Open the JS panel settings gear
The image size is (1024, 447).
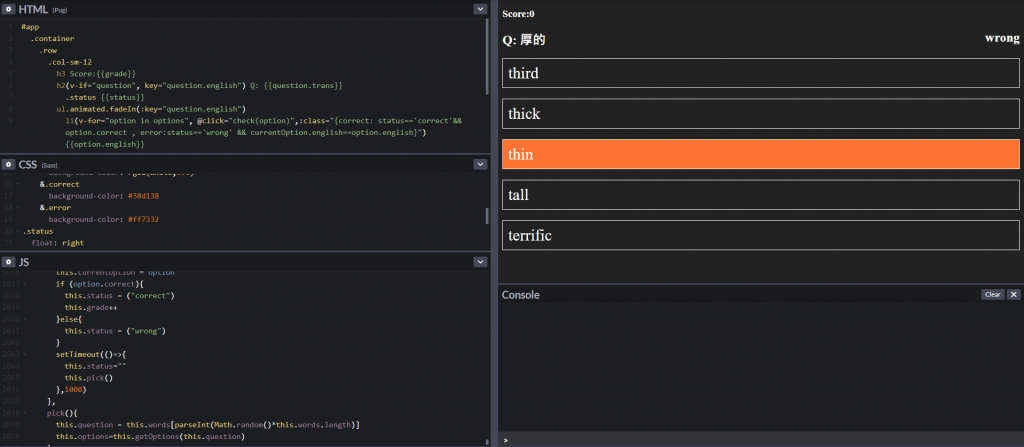point(9,262)
